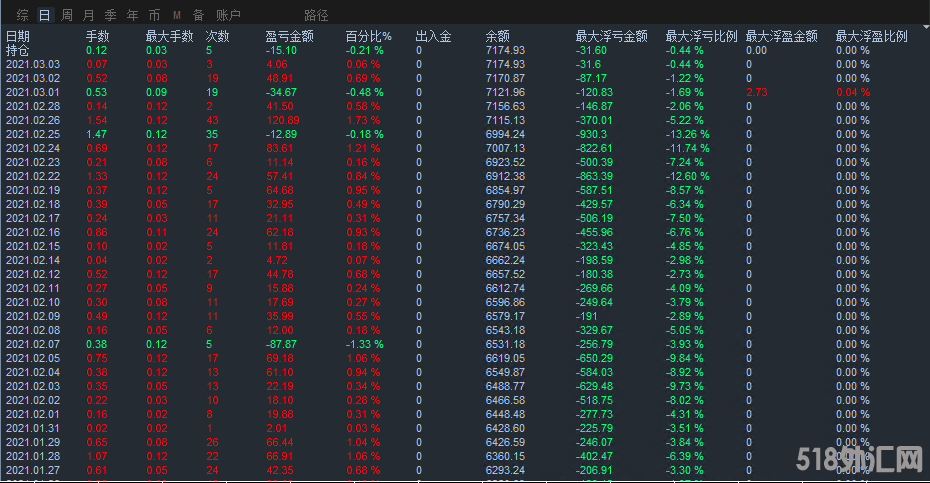Screen dimensions: 930x483
Task: Select the 年 yearly tab
Action: (132, 15)
